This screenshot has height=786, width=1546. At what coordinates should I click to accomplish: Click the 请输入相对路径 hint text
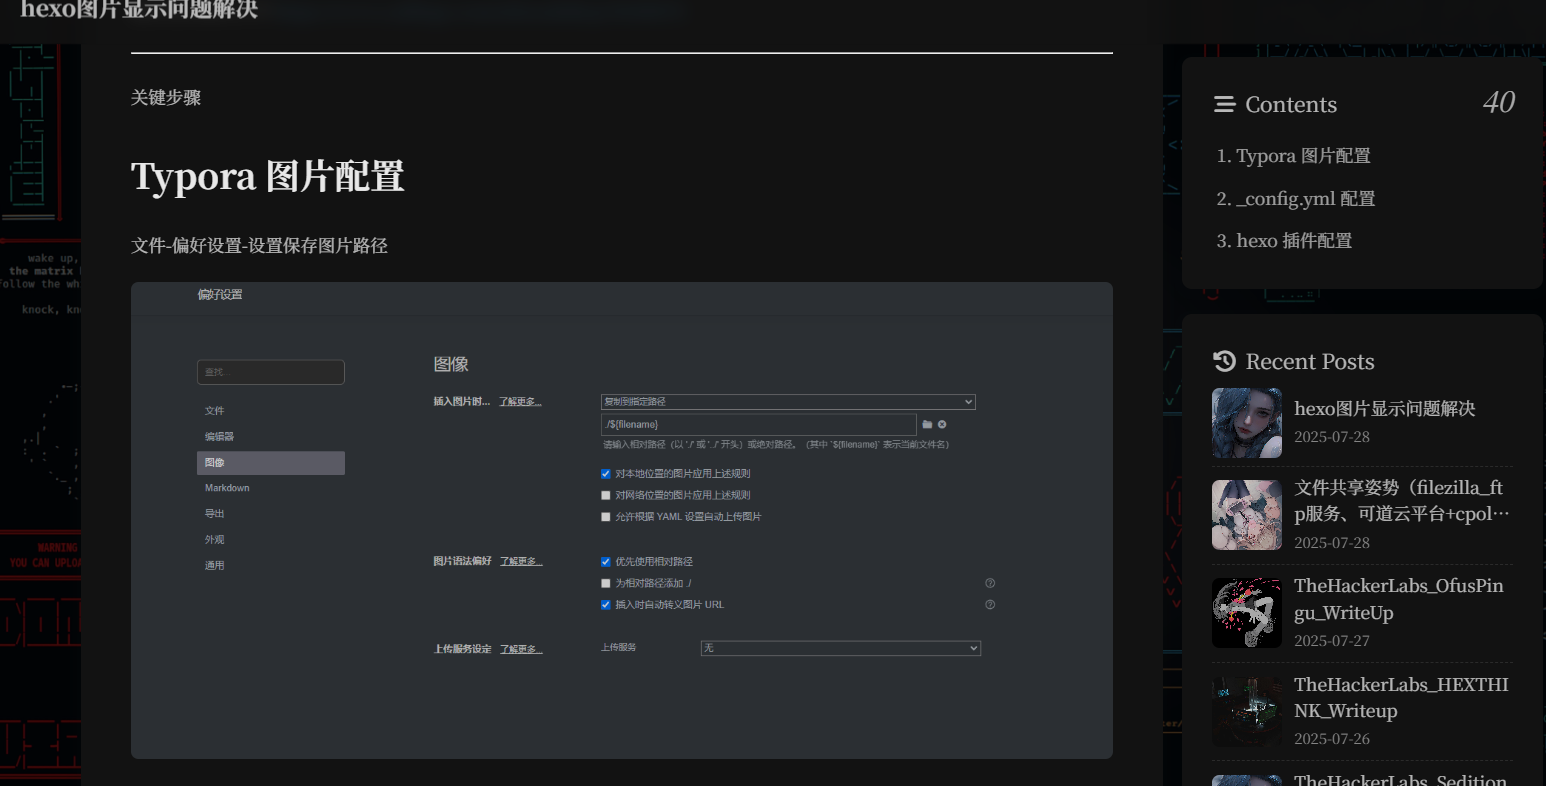click(776, 445)
